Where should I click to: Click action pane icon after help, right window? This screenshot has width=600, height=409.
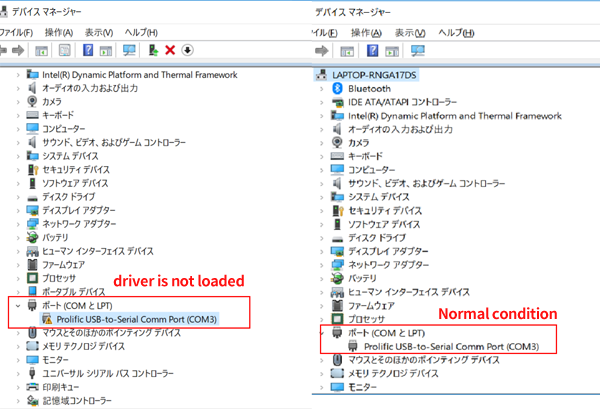[x=392, y=51]
